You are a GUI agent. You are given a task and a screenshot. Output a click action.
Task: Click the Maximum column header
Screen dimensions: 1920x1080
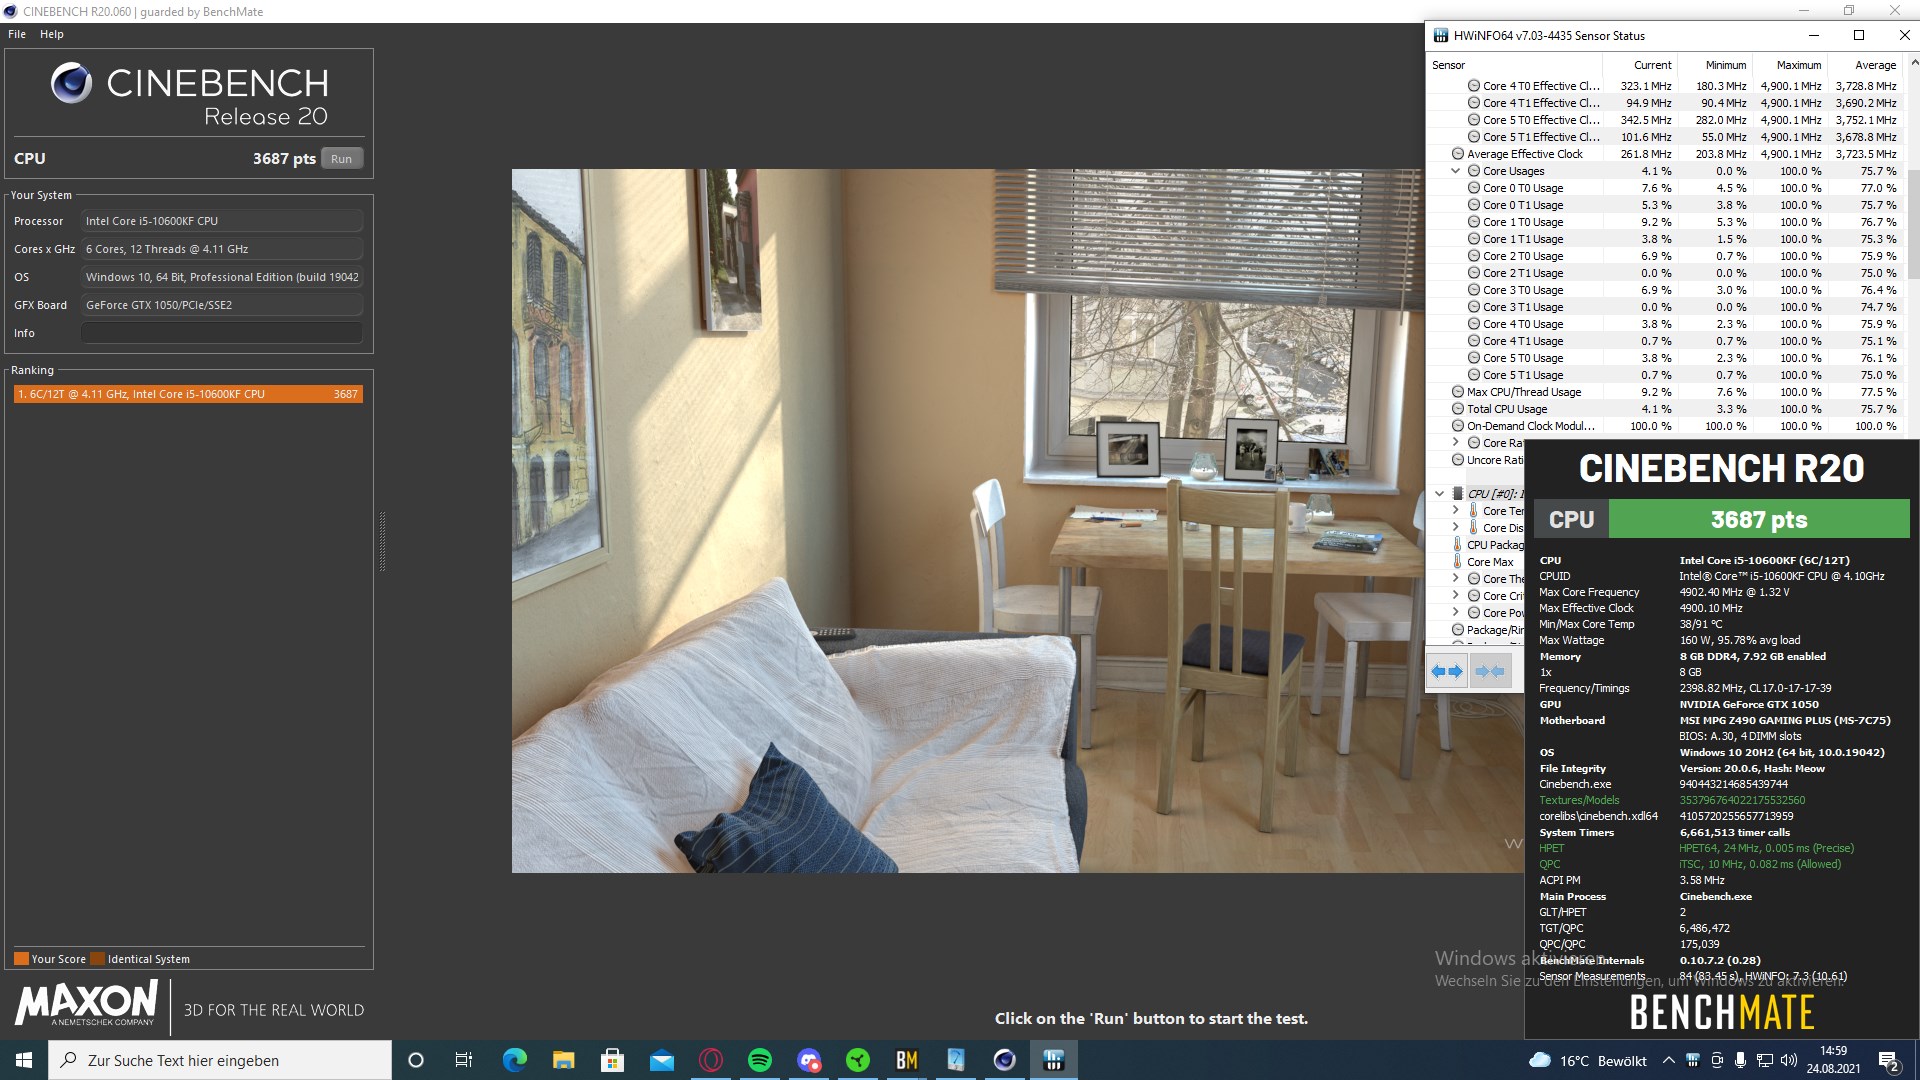click(x=1790, y=65)
